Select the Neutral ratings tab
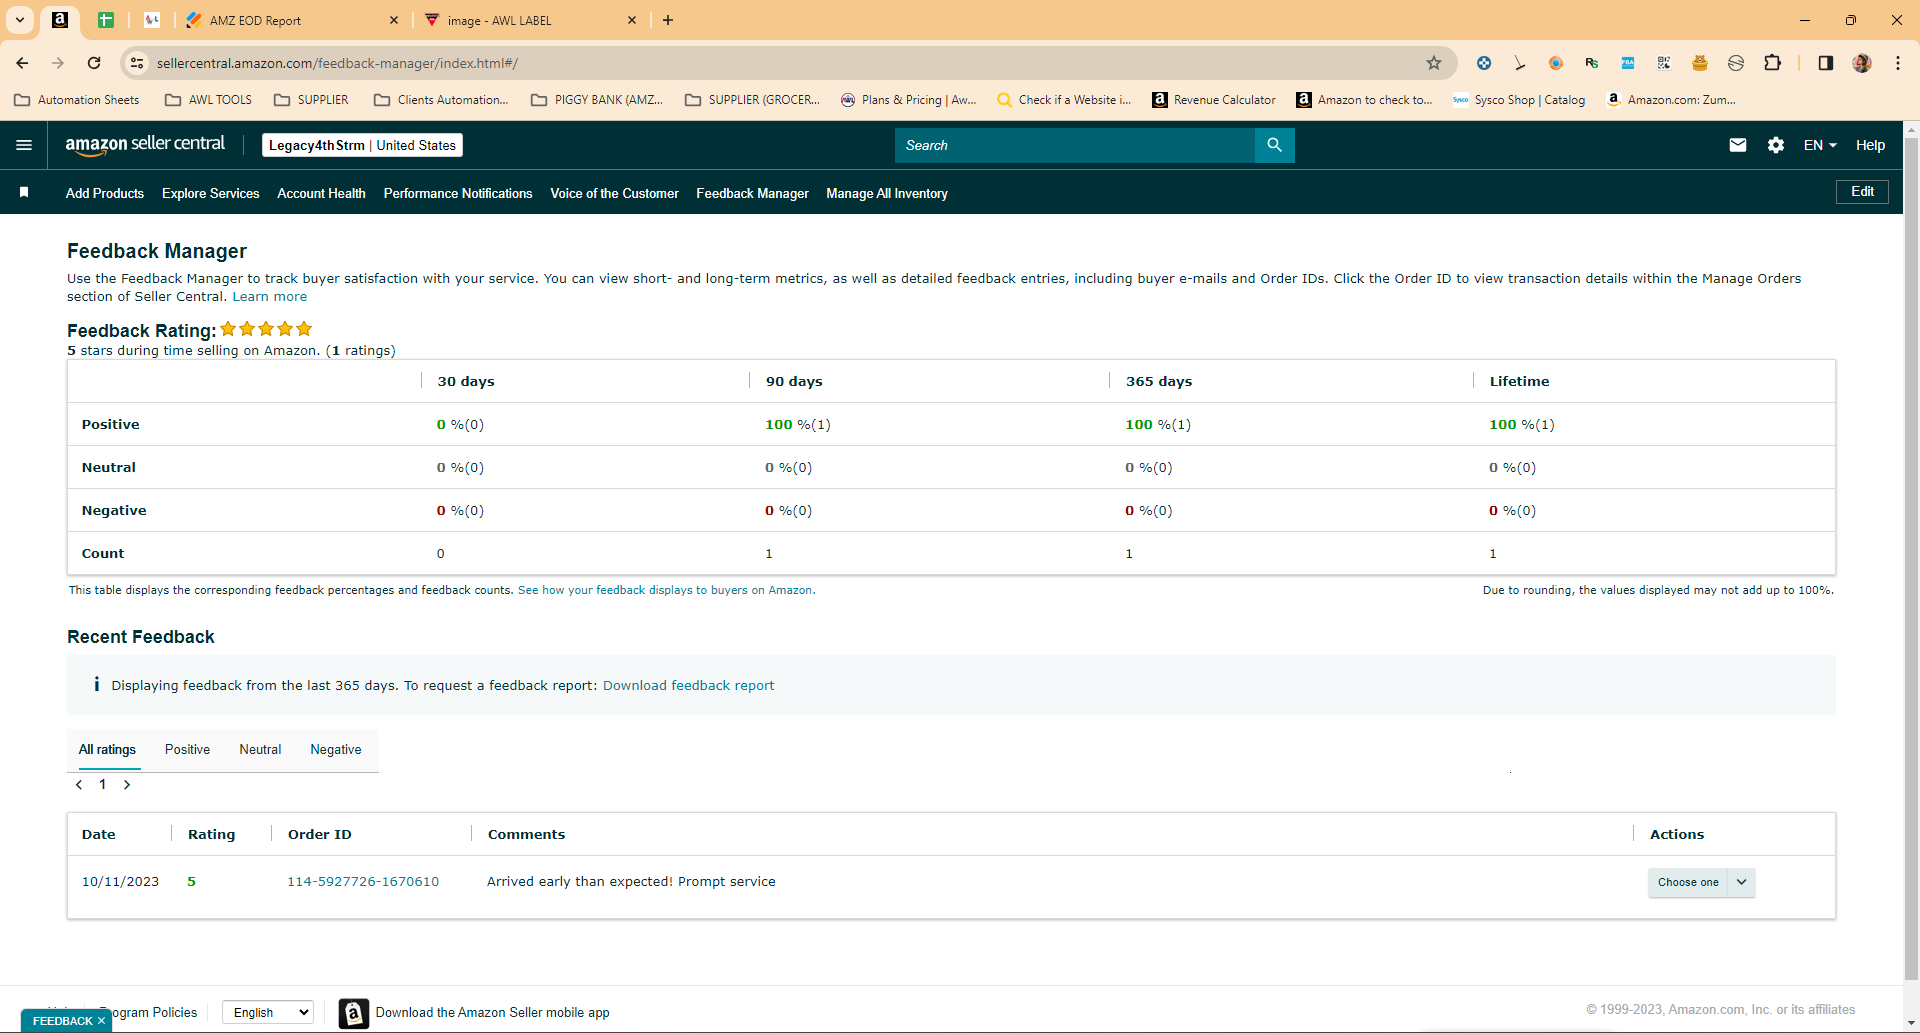 tap(260, 750)
